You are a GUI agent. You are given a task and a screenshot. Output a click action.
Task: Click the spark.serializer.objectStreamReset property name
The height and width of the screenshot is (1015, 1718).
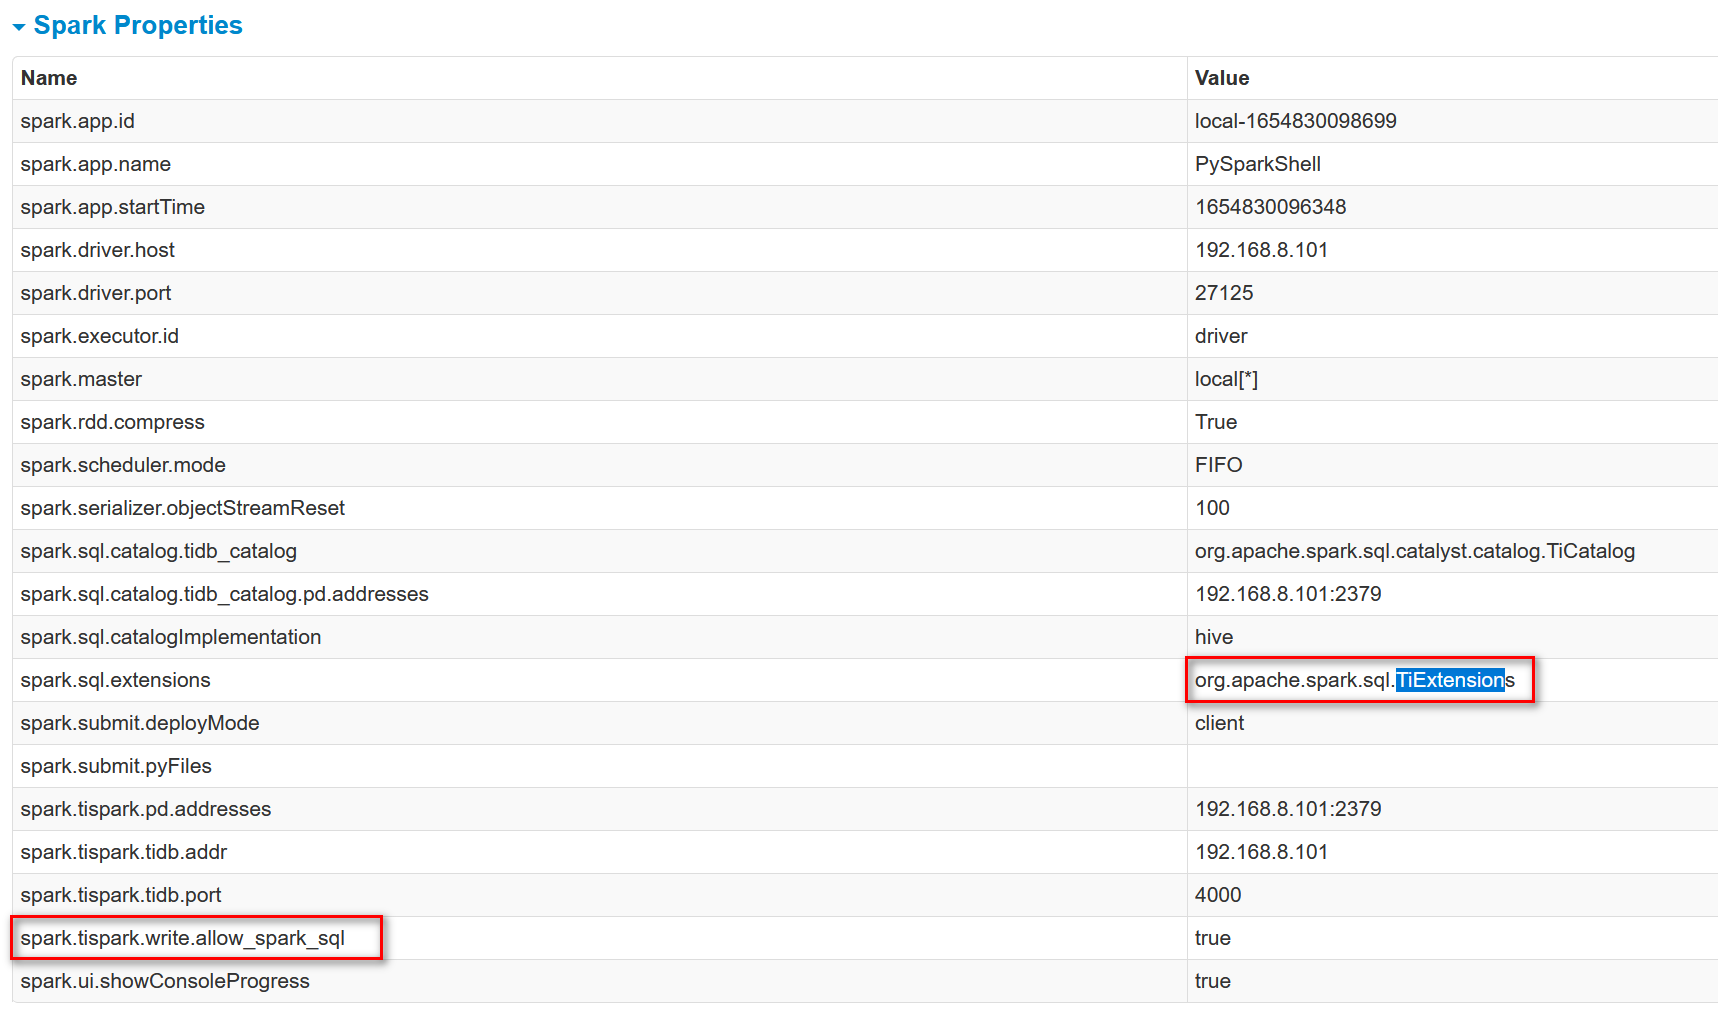pos(183,508)
